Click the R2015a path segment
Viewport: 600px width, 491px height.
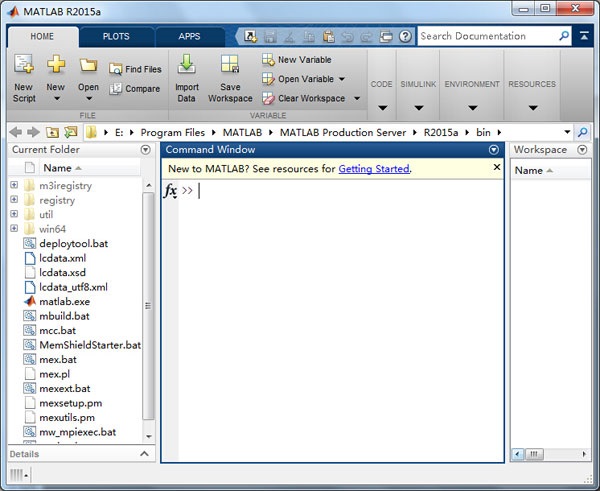pos(440,132)
